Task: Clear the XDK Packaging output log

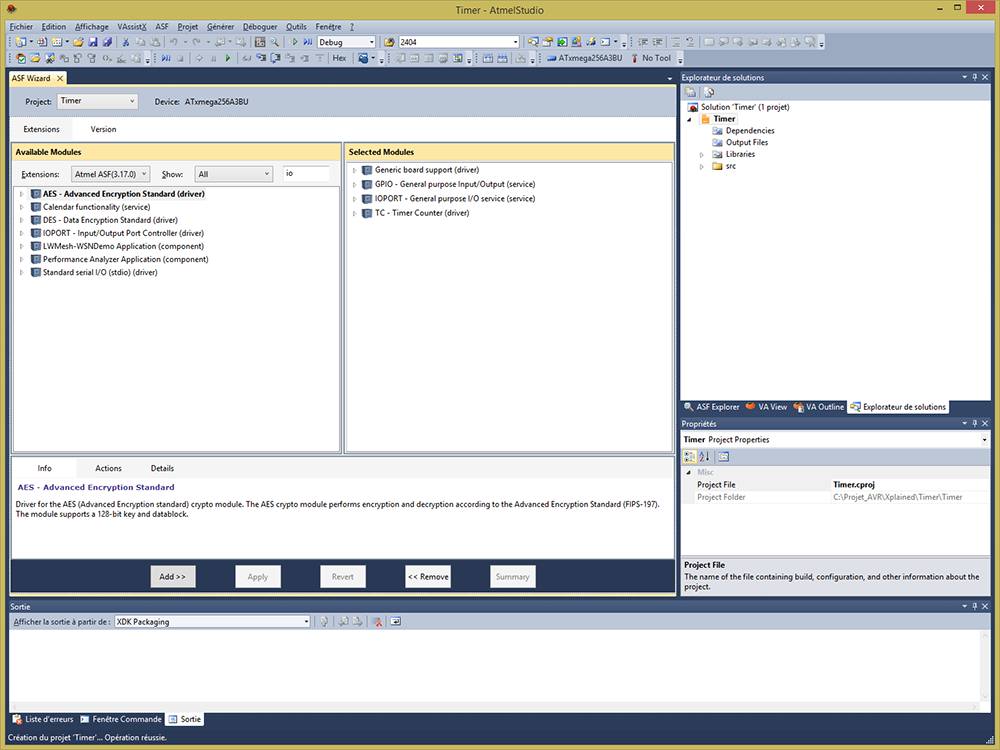Action: [378, 622]
